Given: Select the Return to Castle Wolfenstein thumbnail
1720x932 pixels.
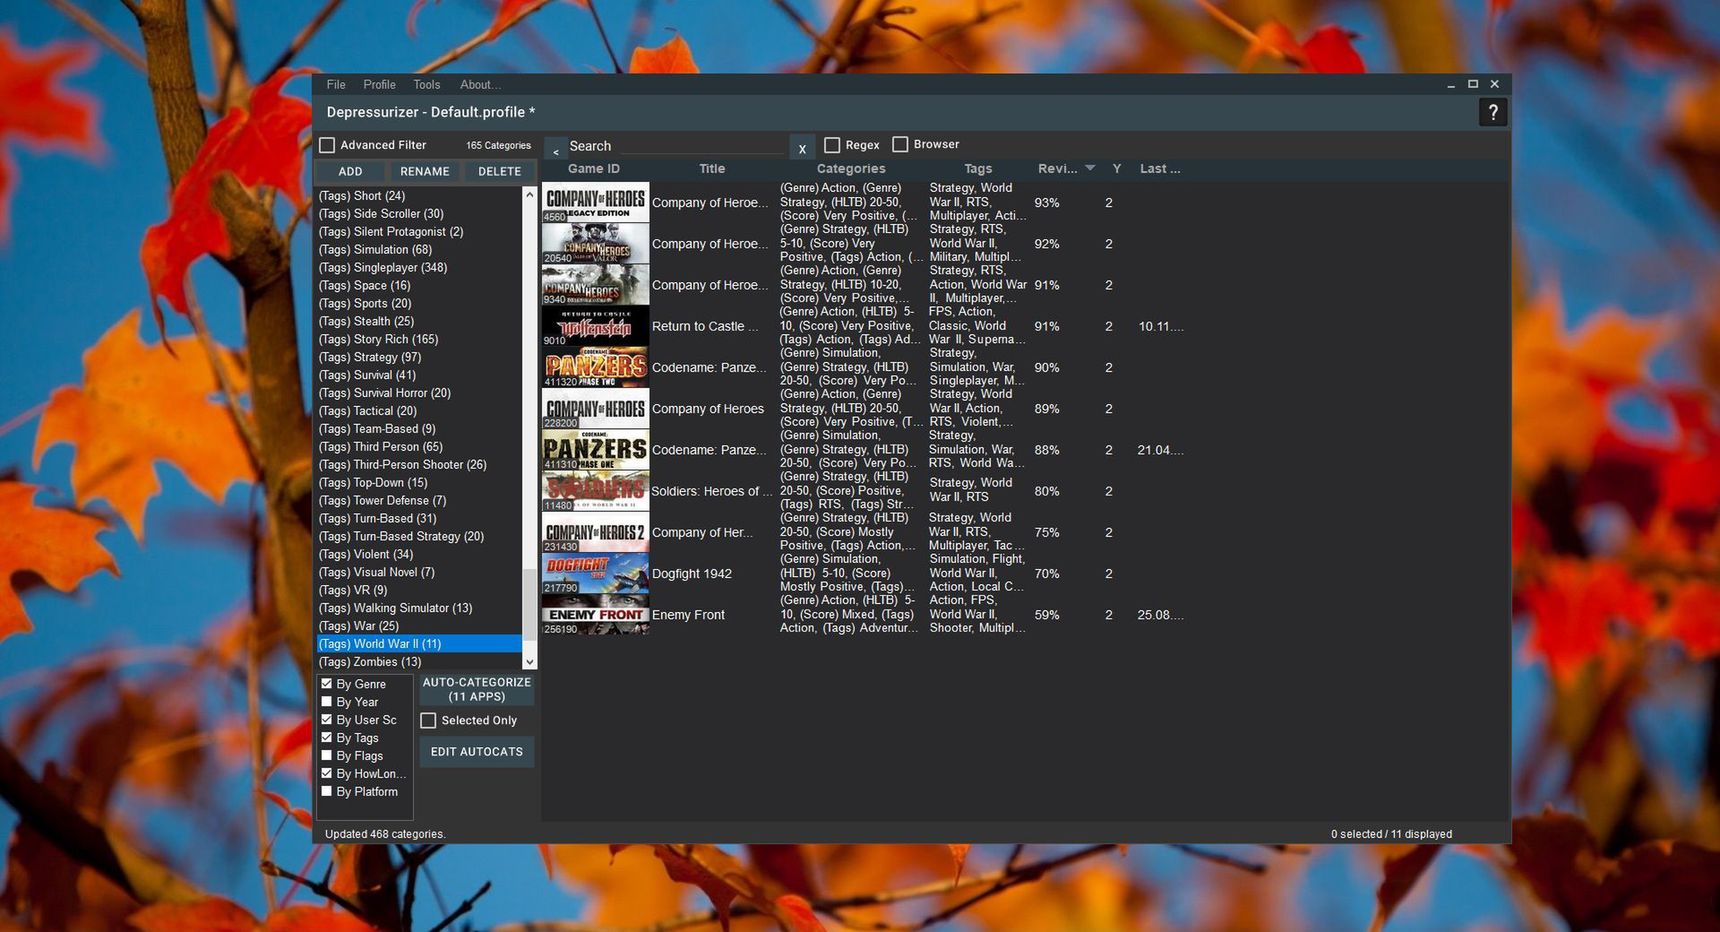Looking at the screenshot, I should [596, 326].
